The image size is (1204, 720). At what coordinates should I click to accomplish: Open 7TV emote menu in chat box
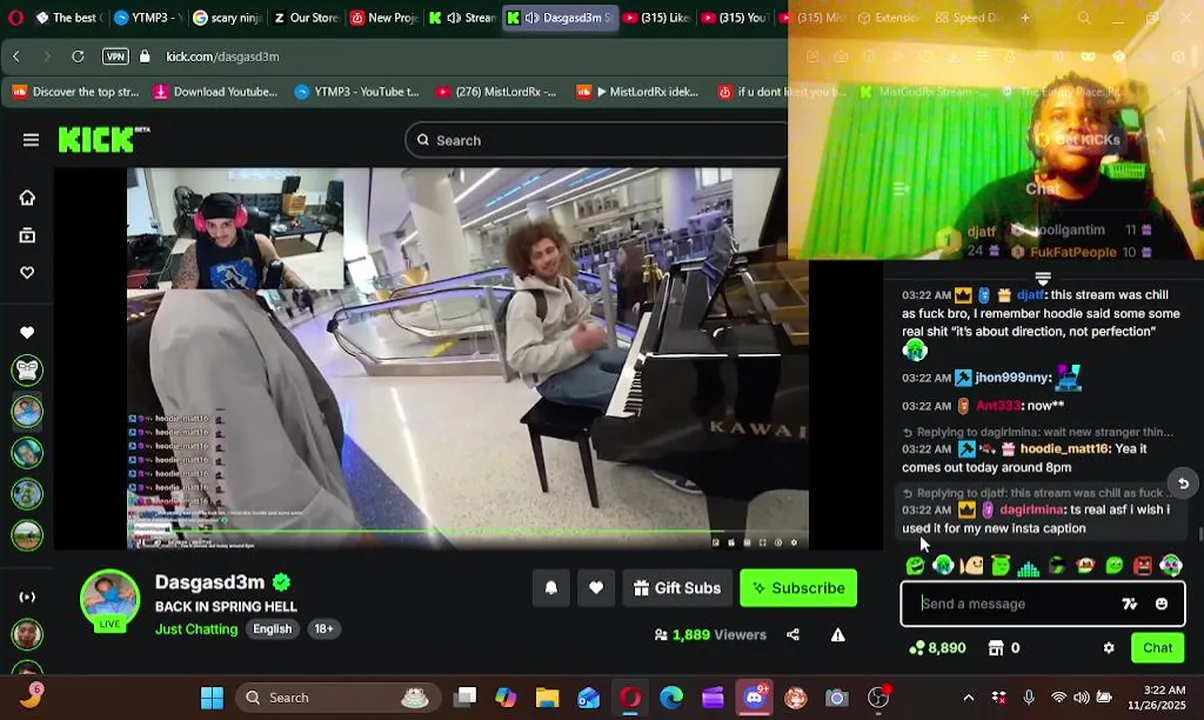(1130, 604)
